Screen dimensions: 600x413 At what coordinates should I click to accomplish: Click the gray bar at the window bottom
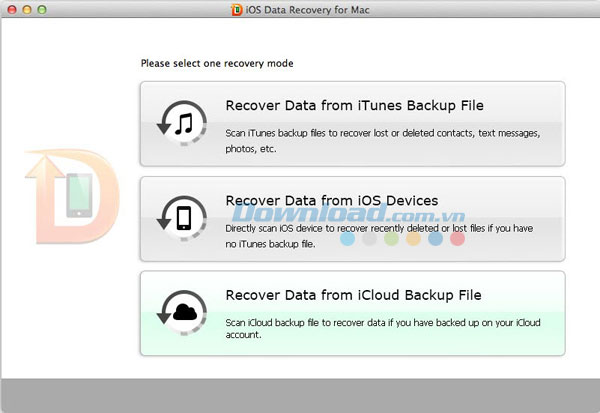click(300, 395)
